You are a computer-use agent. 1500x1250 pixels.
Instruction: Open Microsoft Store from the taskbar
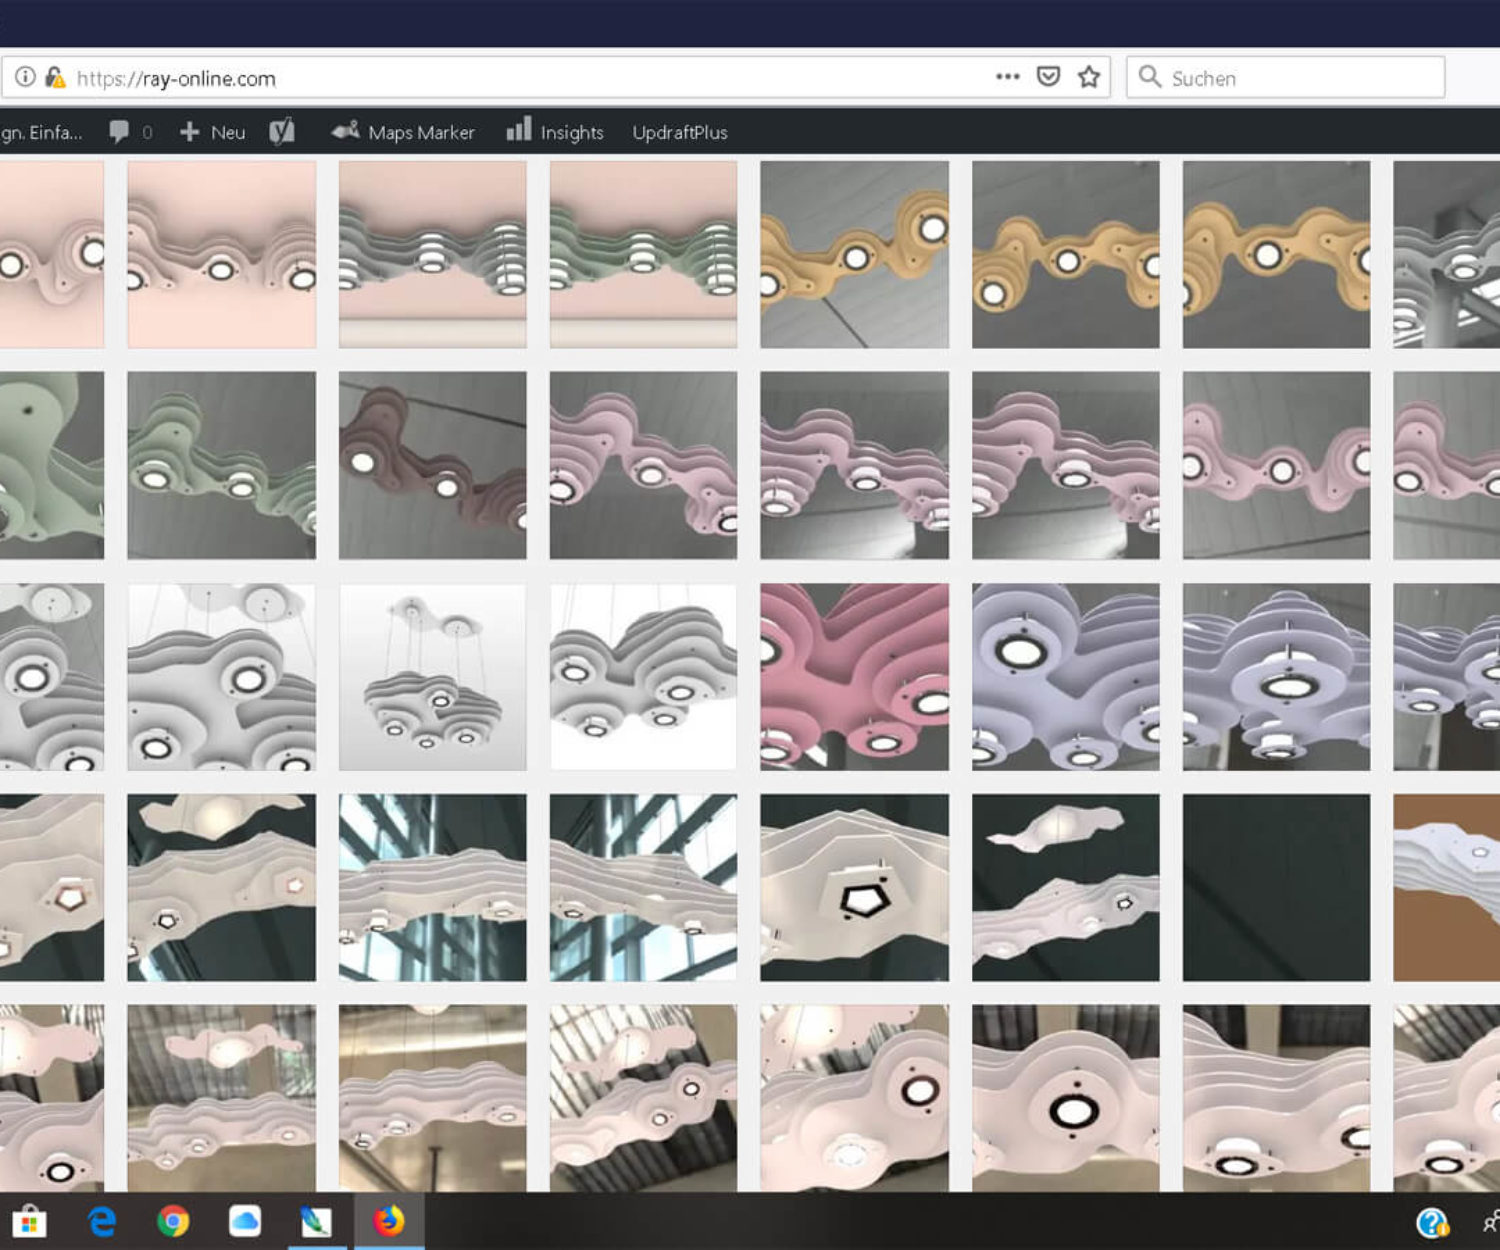tap(29, 1221)
